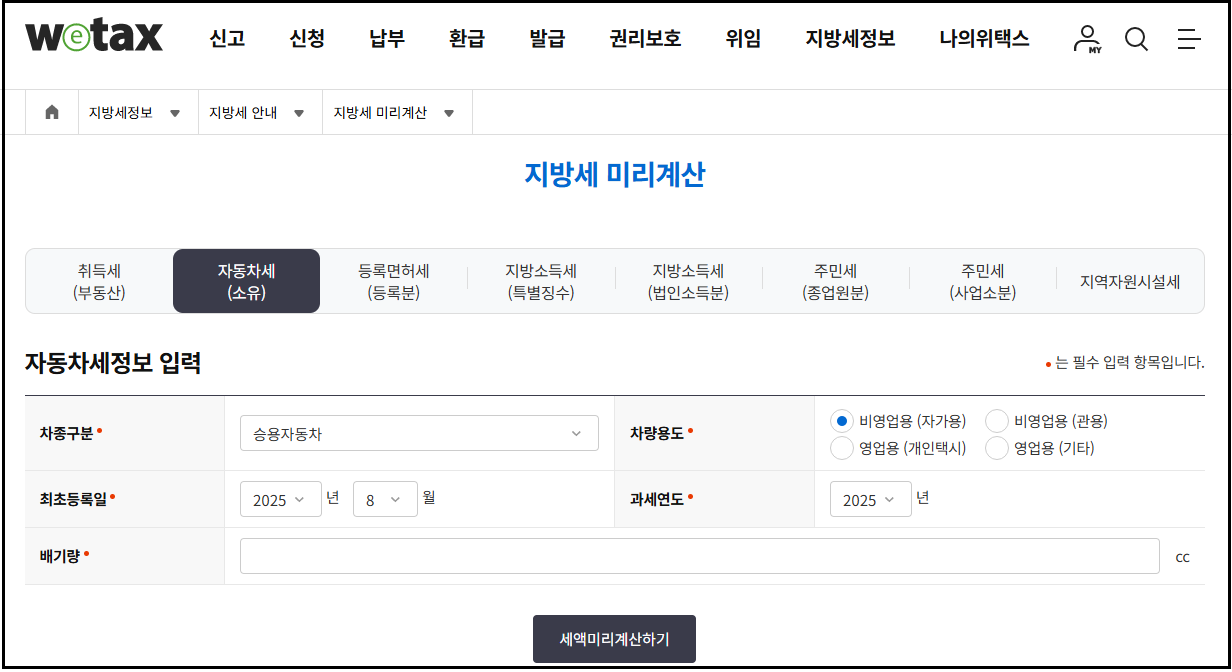This screenshot has width=1232, height=672.
Task: Open the 최초등록일 month dropdown showing 8
Action: click(385, 498)
